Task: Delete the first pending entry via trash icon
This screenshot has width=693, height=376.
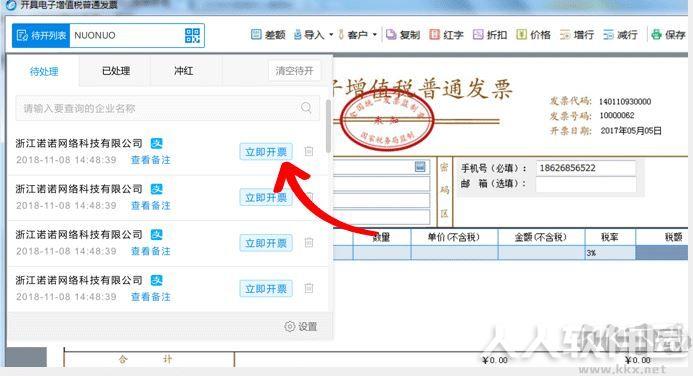Action: 309,152
